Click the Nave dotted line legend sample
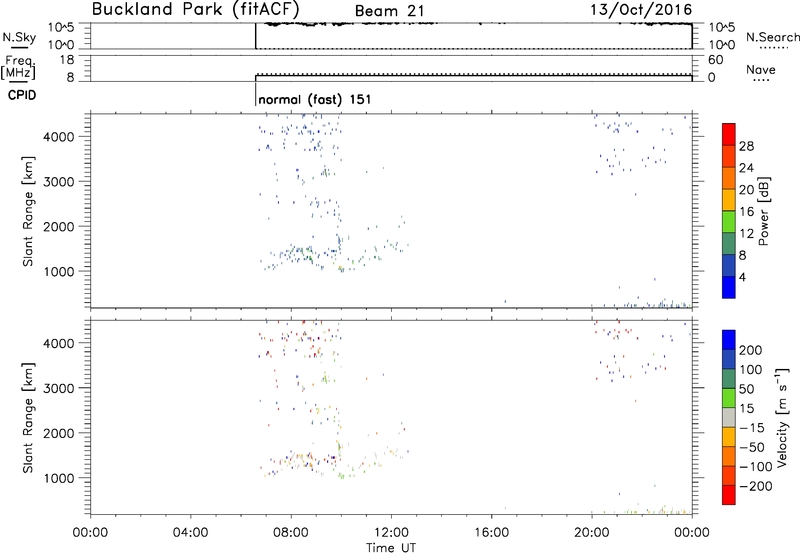800x554 pixels. pyautogui.click(x=761, y=80)
